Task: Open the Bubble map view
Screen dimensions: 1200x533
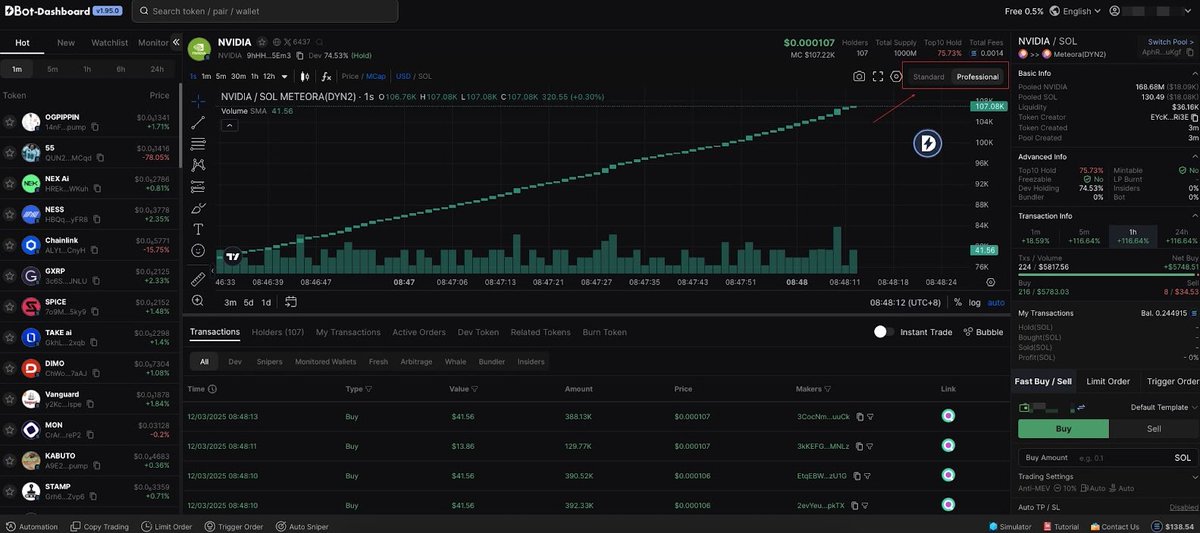Action: pyautogui.click(x=983, y=332)
